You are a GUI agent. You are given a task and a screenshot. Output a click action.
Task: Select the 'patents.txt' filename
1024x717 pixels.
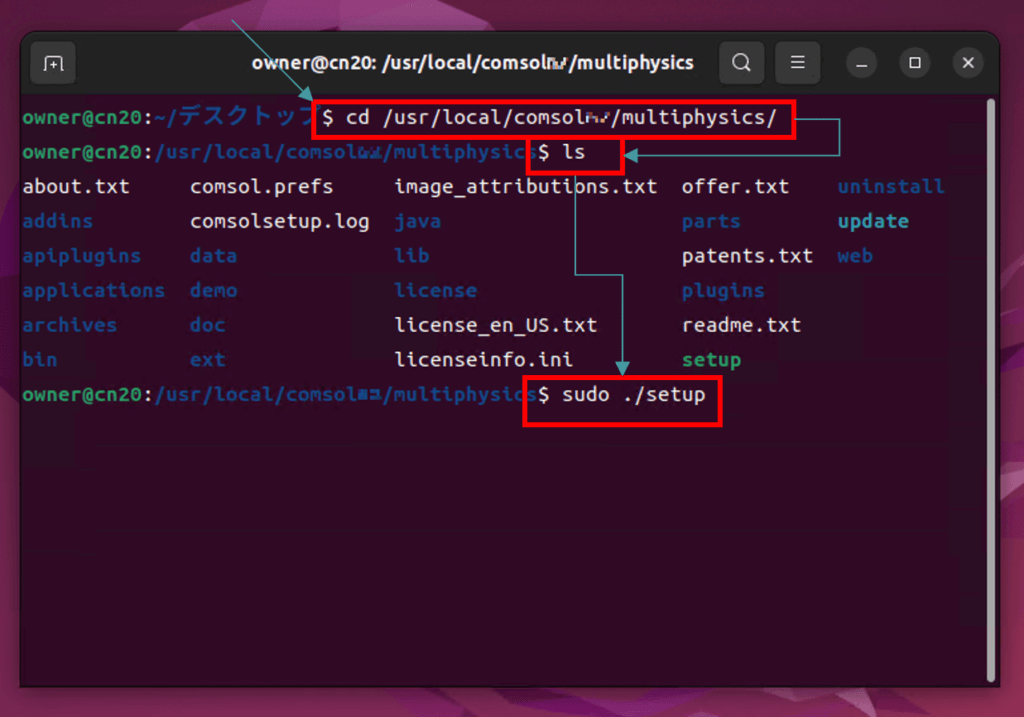pos(748,255)
